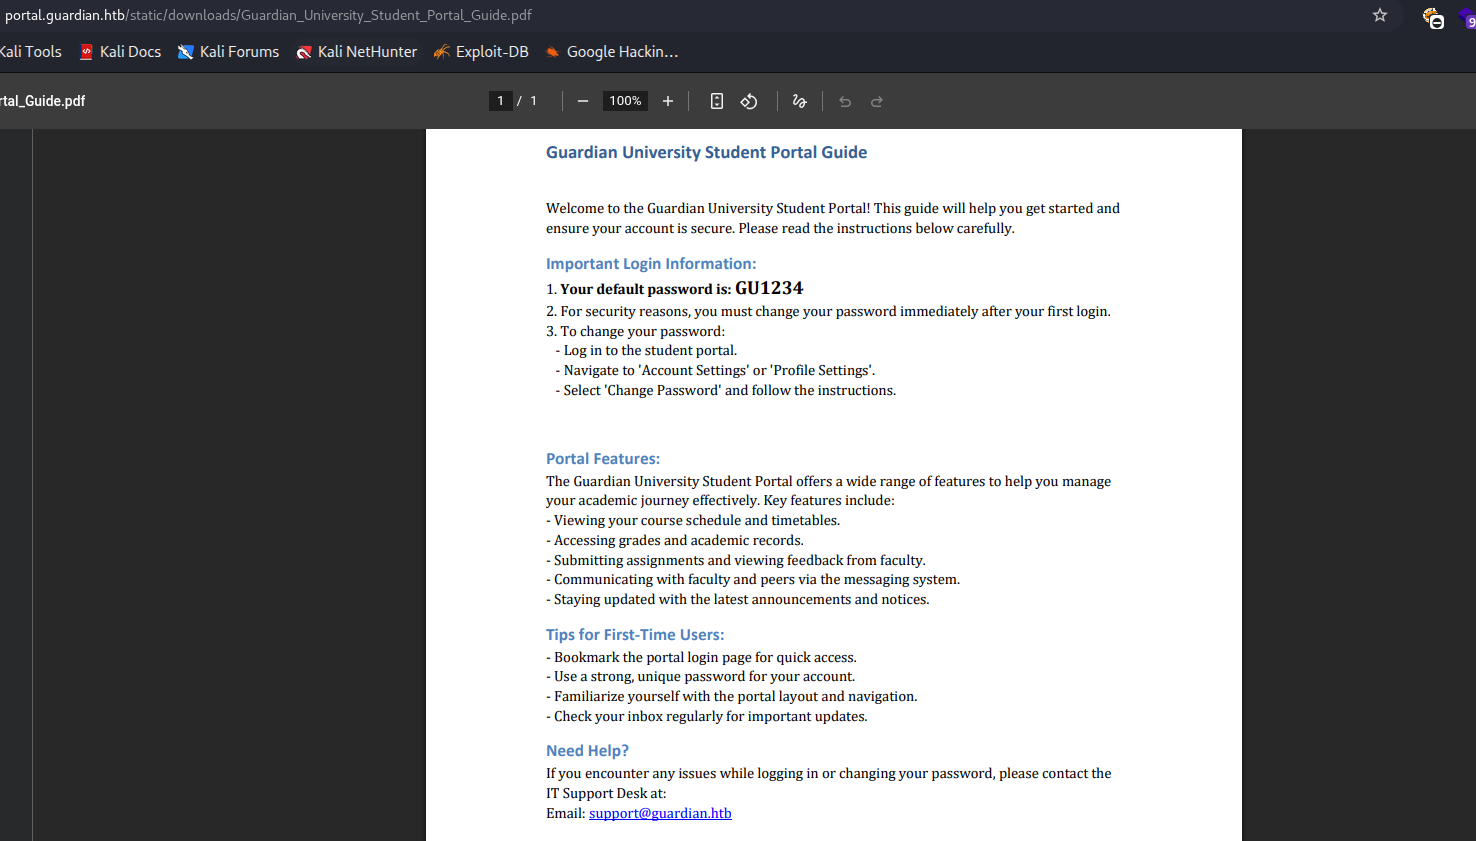Viewport: 1476px width, 841px height.
Task: Click the support@guardian.htb email link
Action: (x=660, y=813)
